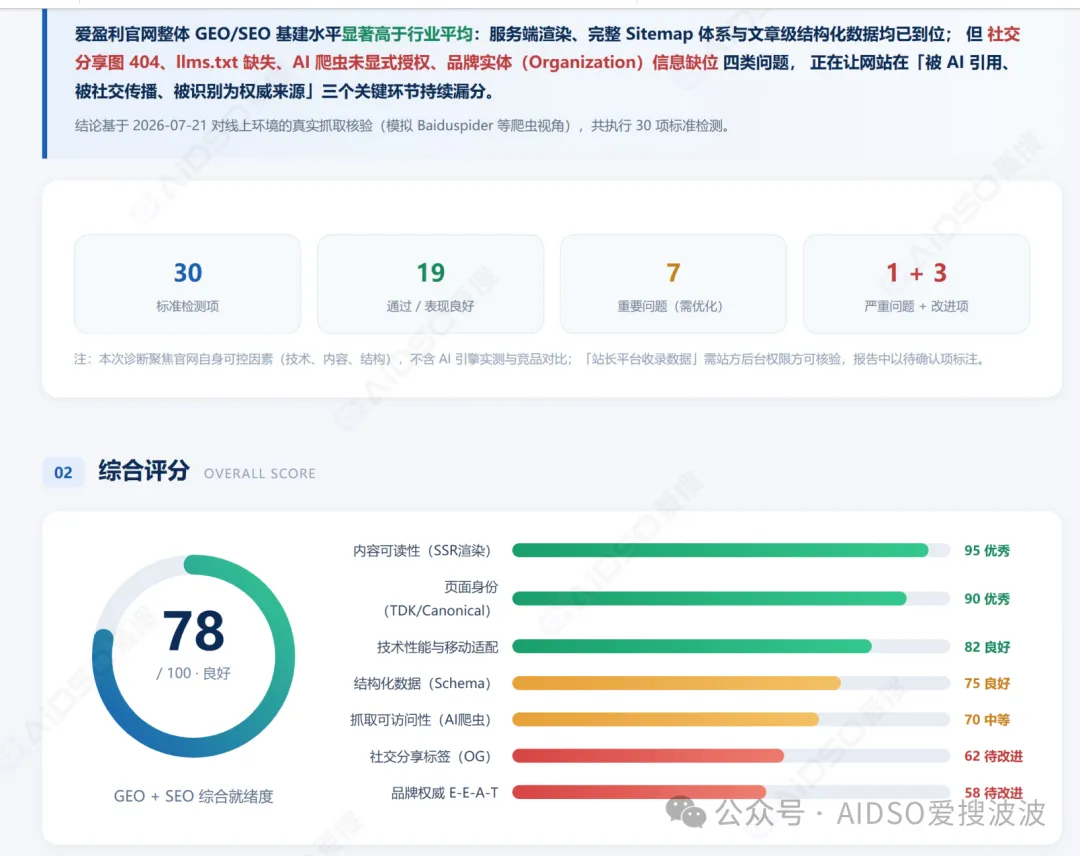Click the 社交分享标签（OG）progress bar
The image size is (1080, 856).
[731, 756]
